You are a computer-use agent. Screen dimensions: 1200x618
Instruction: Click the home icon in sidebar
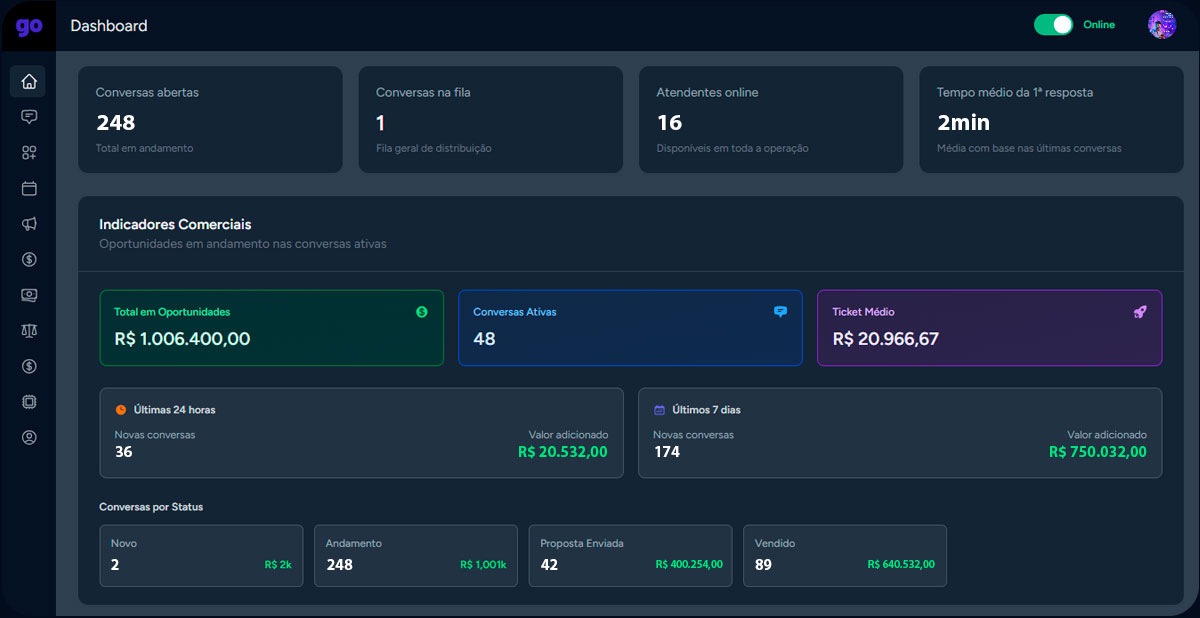click(x=29, y=82)
